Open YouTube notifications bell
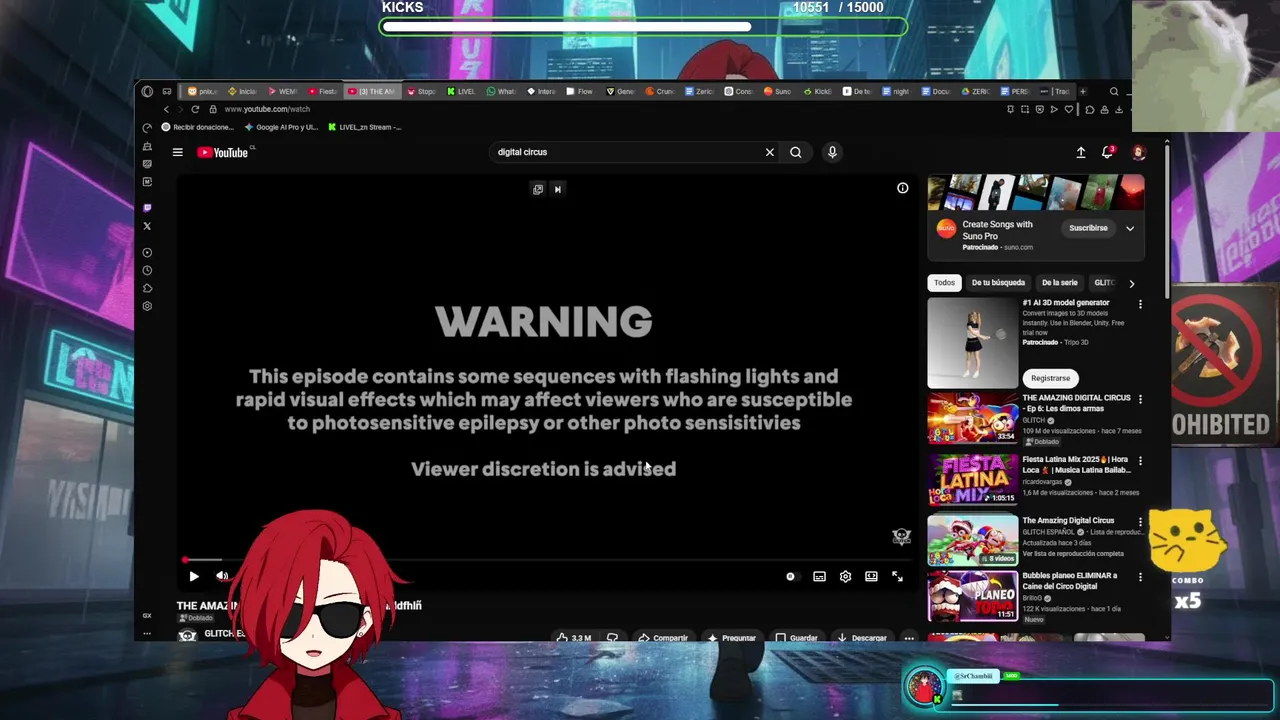This screenshot has width=1280, height=720. pos(1107,152)
